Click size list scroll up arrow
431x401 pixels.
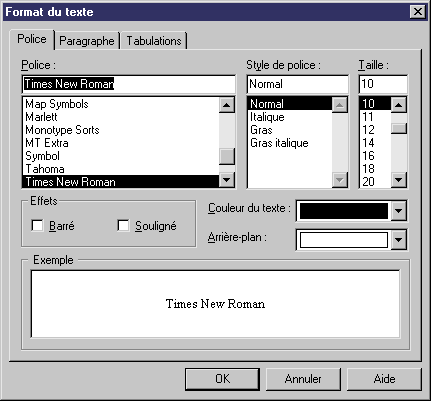coord(399,105)
